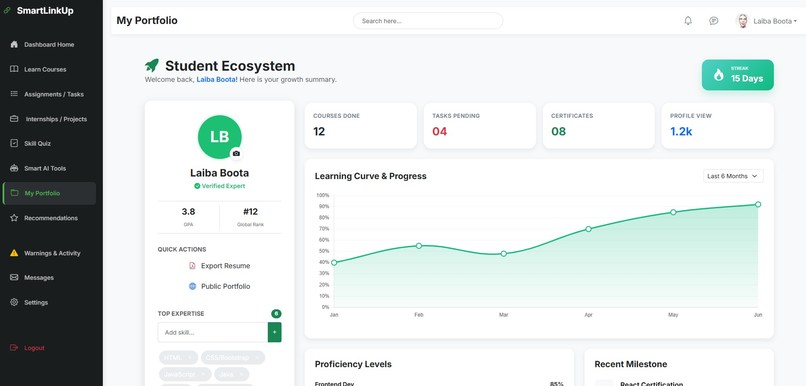Click the Internships / Projects briefcase icon

14,119
